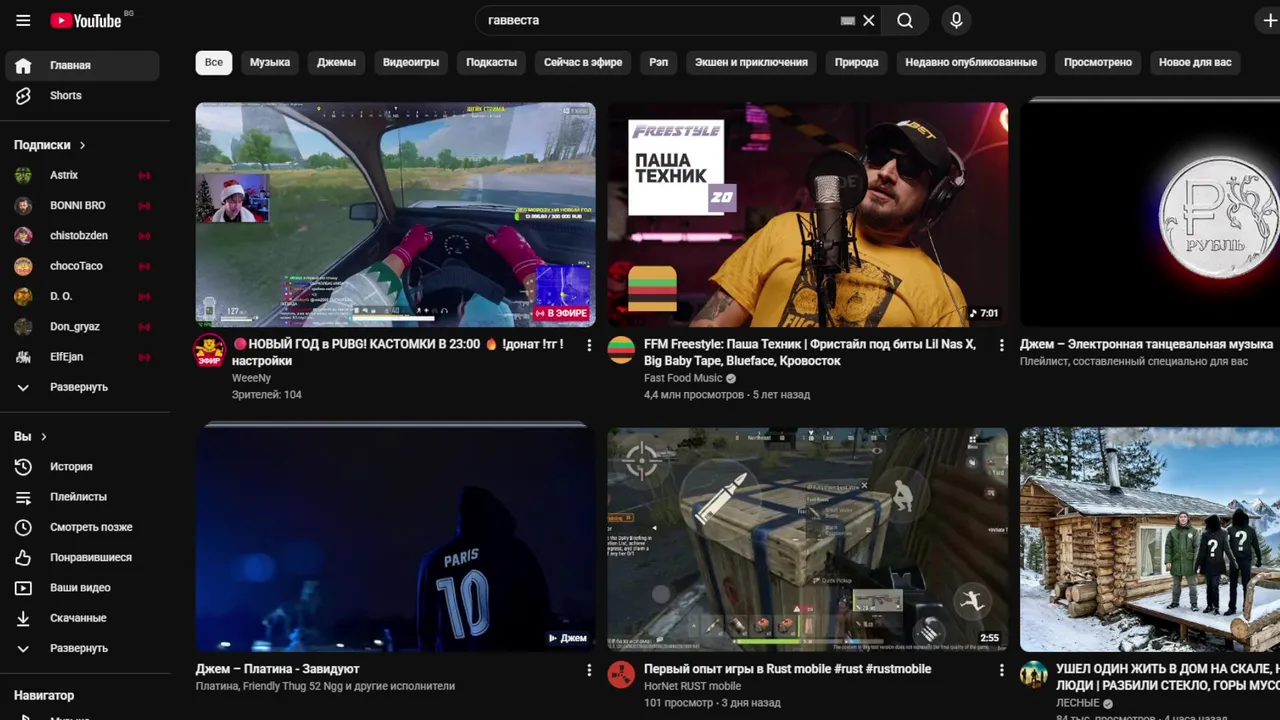Open the Paris 10 jersey thumbnail
Viewport: 1280px width, 720px height.
click(x=395, y=540)
